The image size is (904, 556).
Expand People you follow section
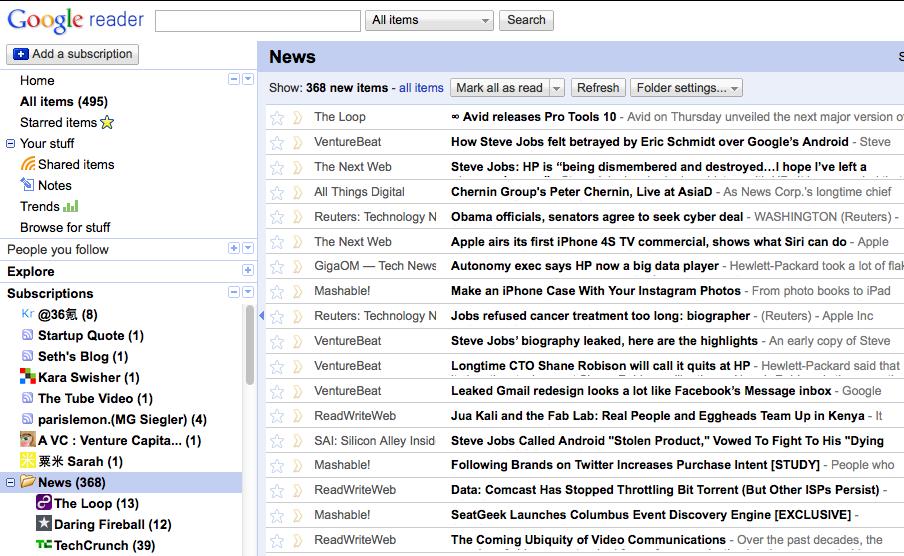click(233, 248)
